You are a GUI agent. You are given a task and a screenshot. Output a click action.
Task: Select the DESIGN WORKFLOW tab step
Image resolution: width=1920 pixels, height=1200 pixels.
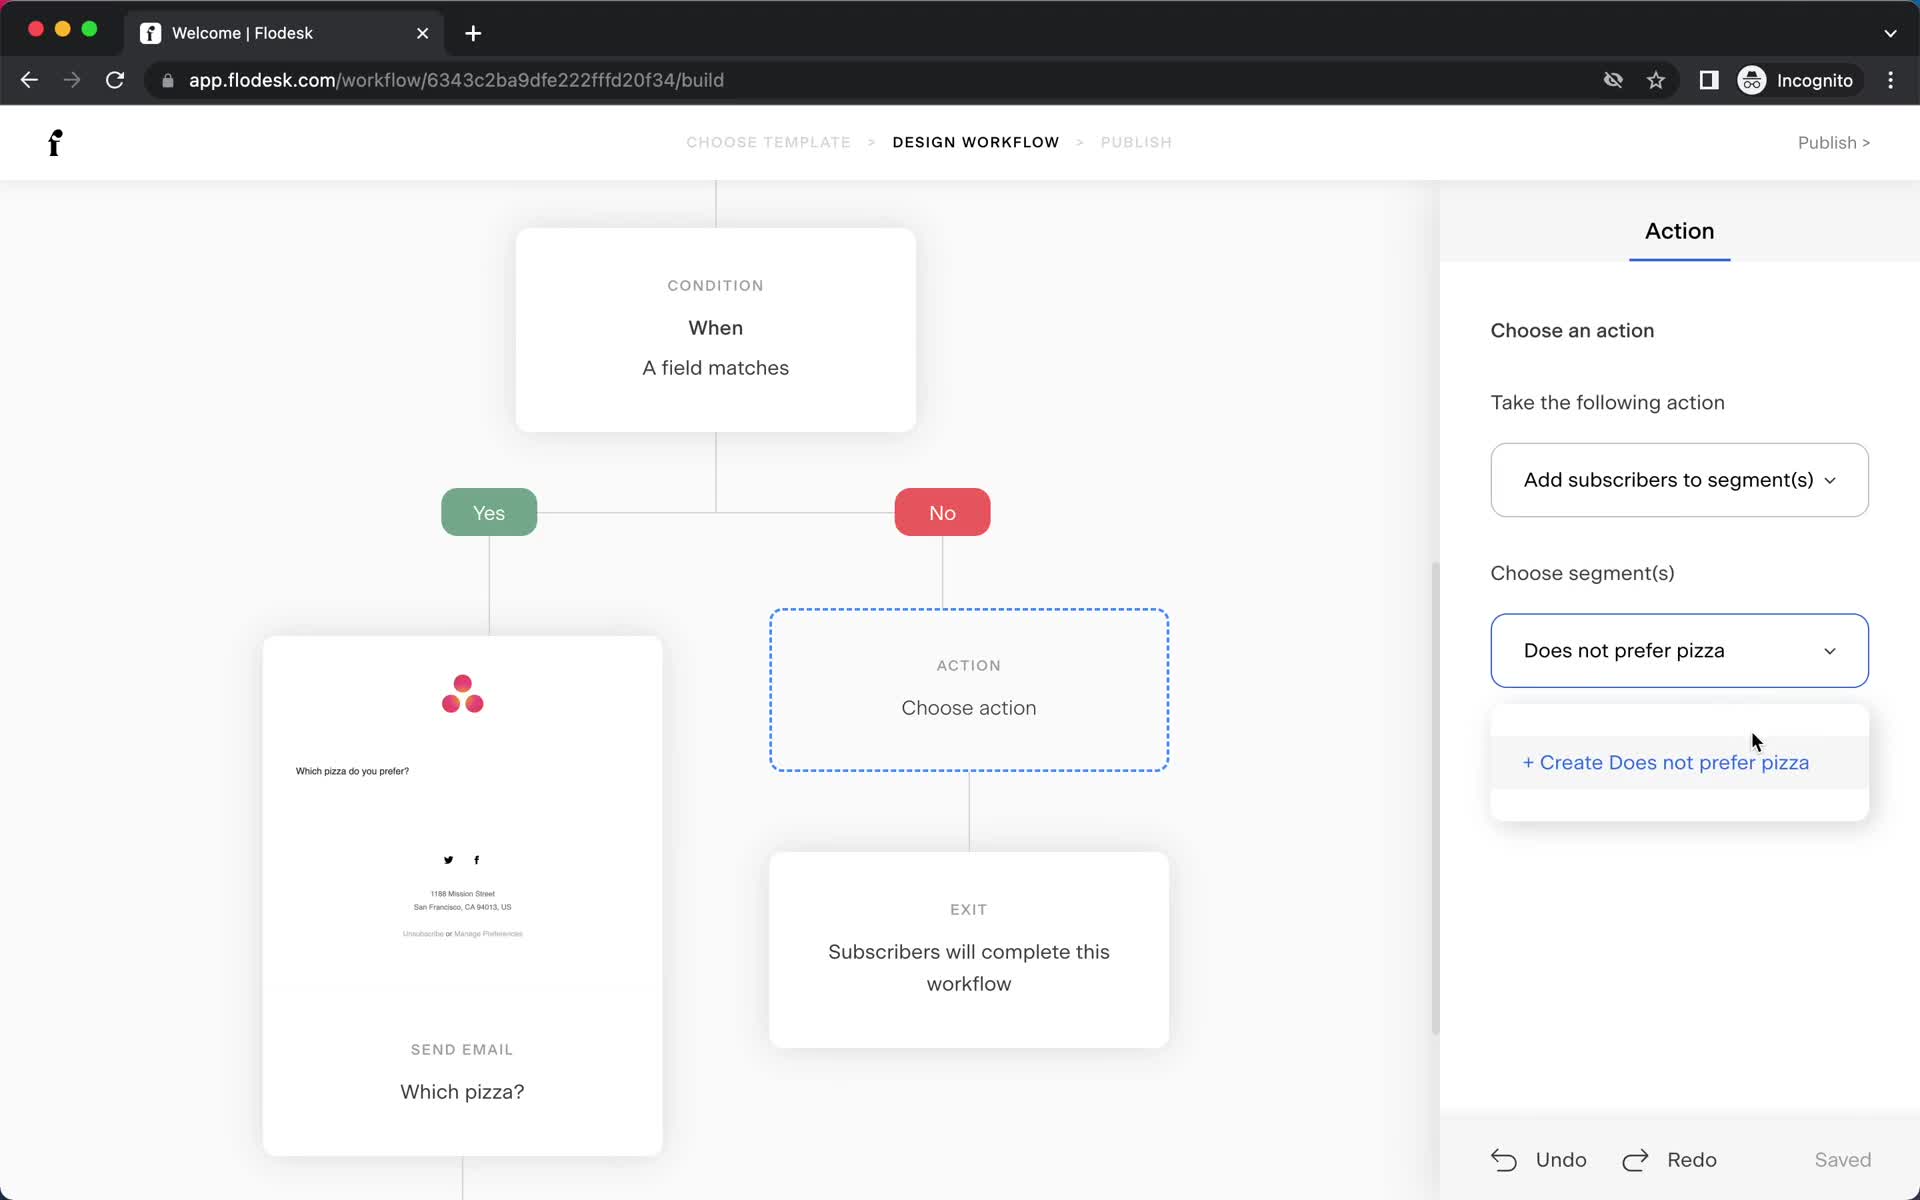click(x=975, y=142)
